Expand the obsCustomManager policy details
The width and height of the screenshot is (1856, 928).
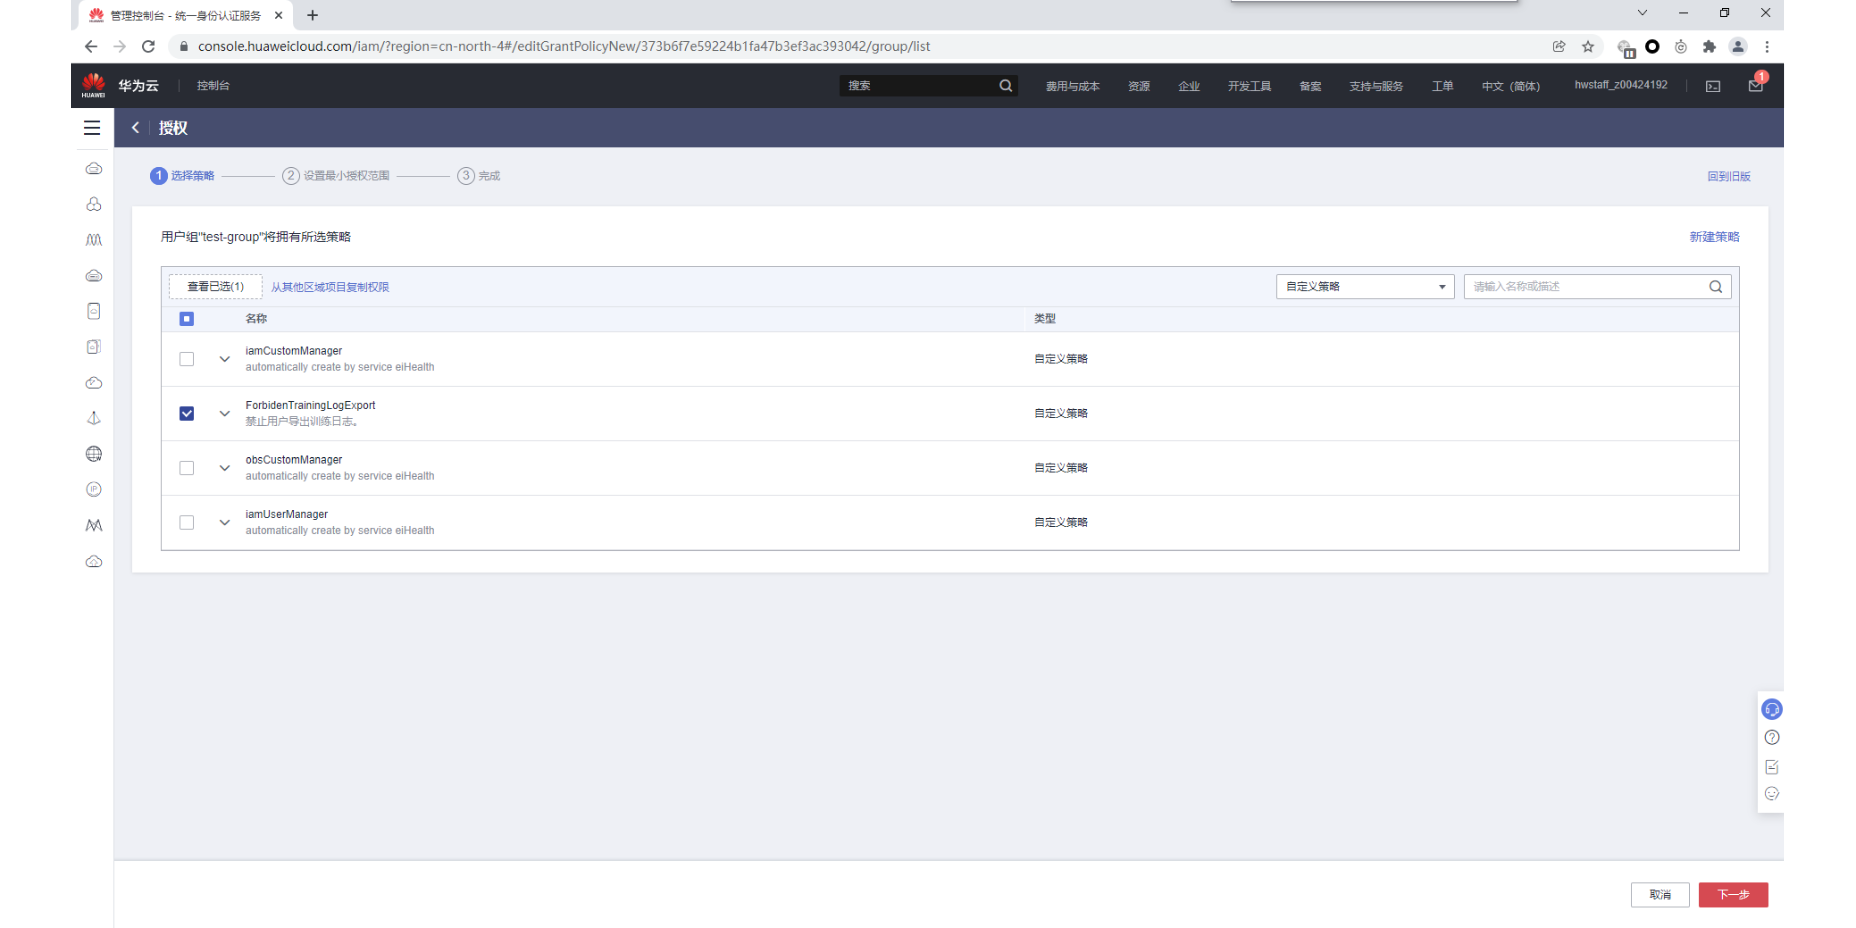pos(225,468)
